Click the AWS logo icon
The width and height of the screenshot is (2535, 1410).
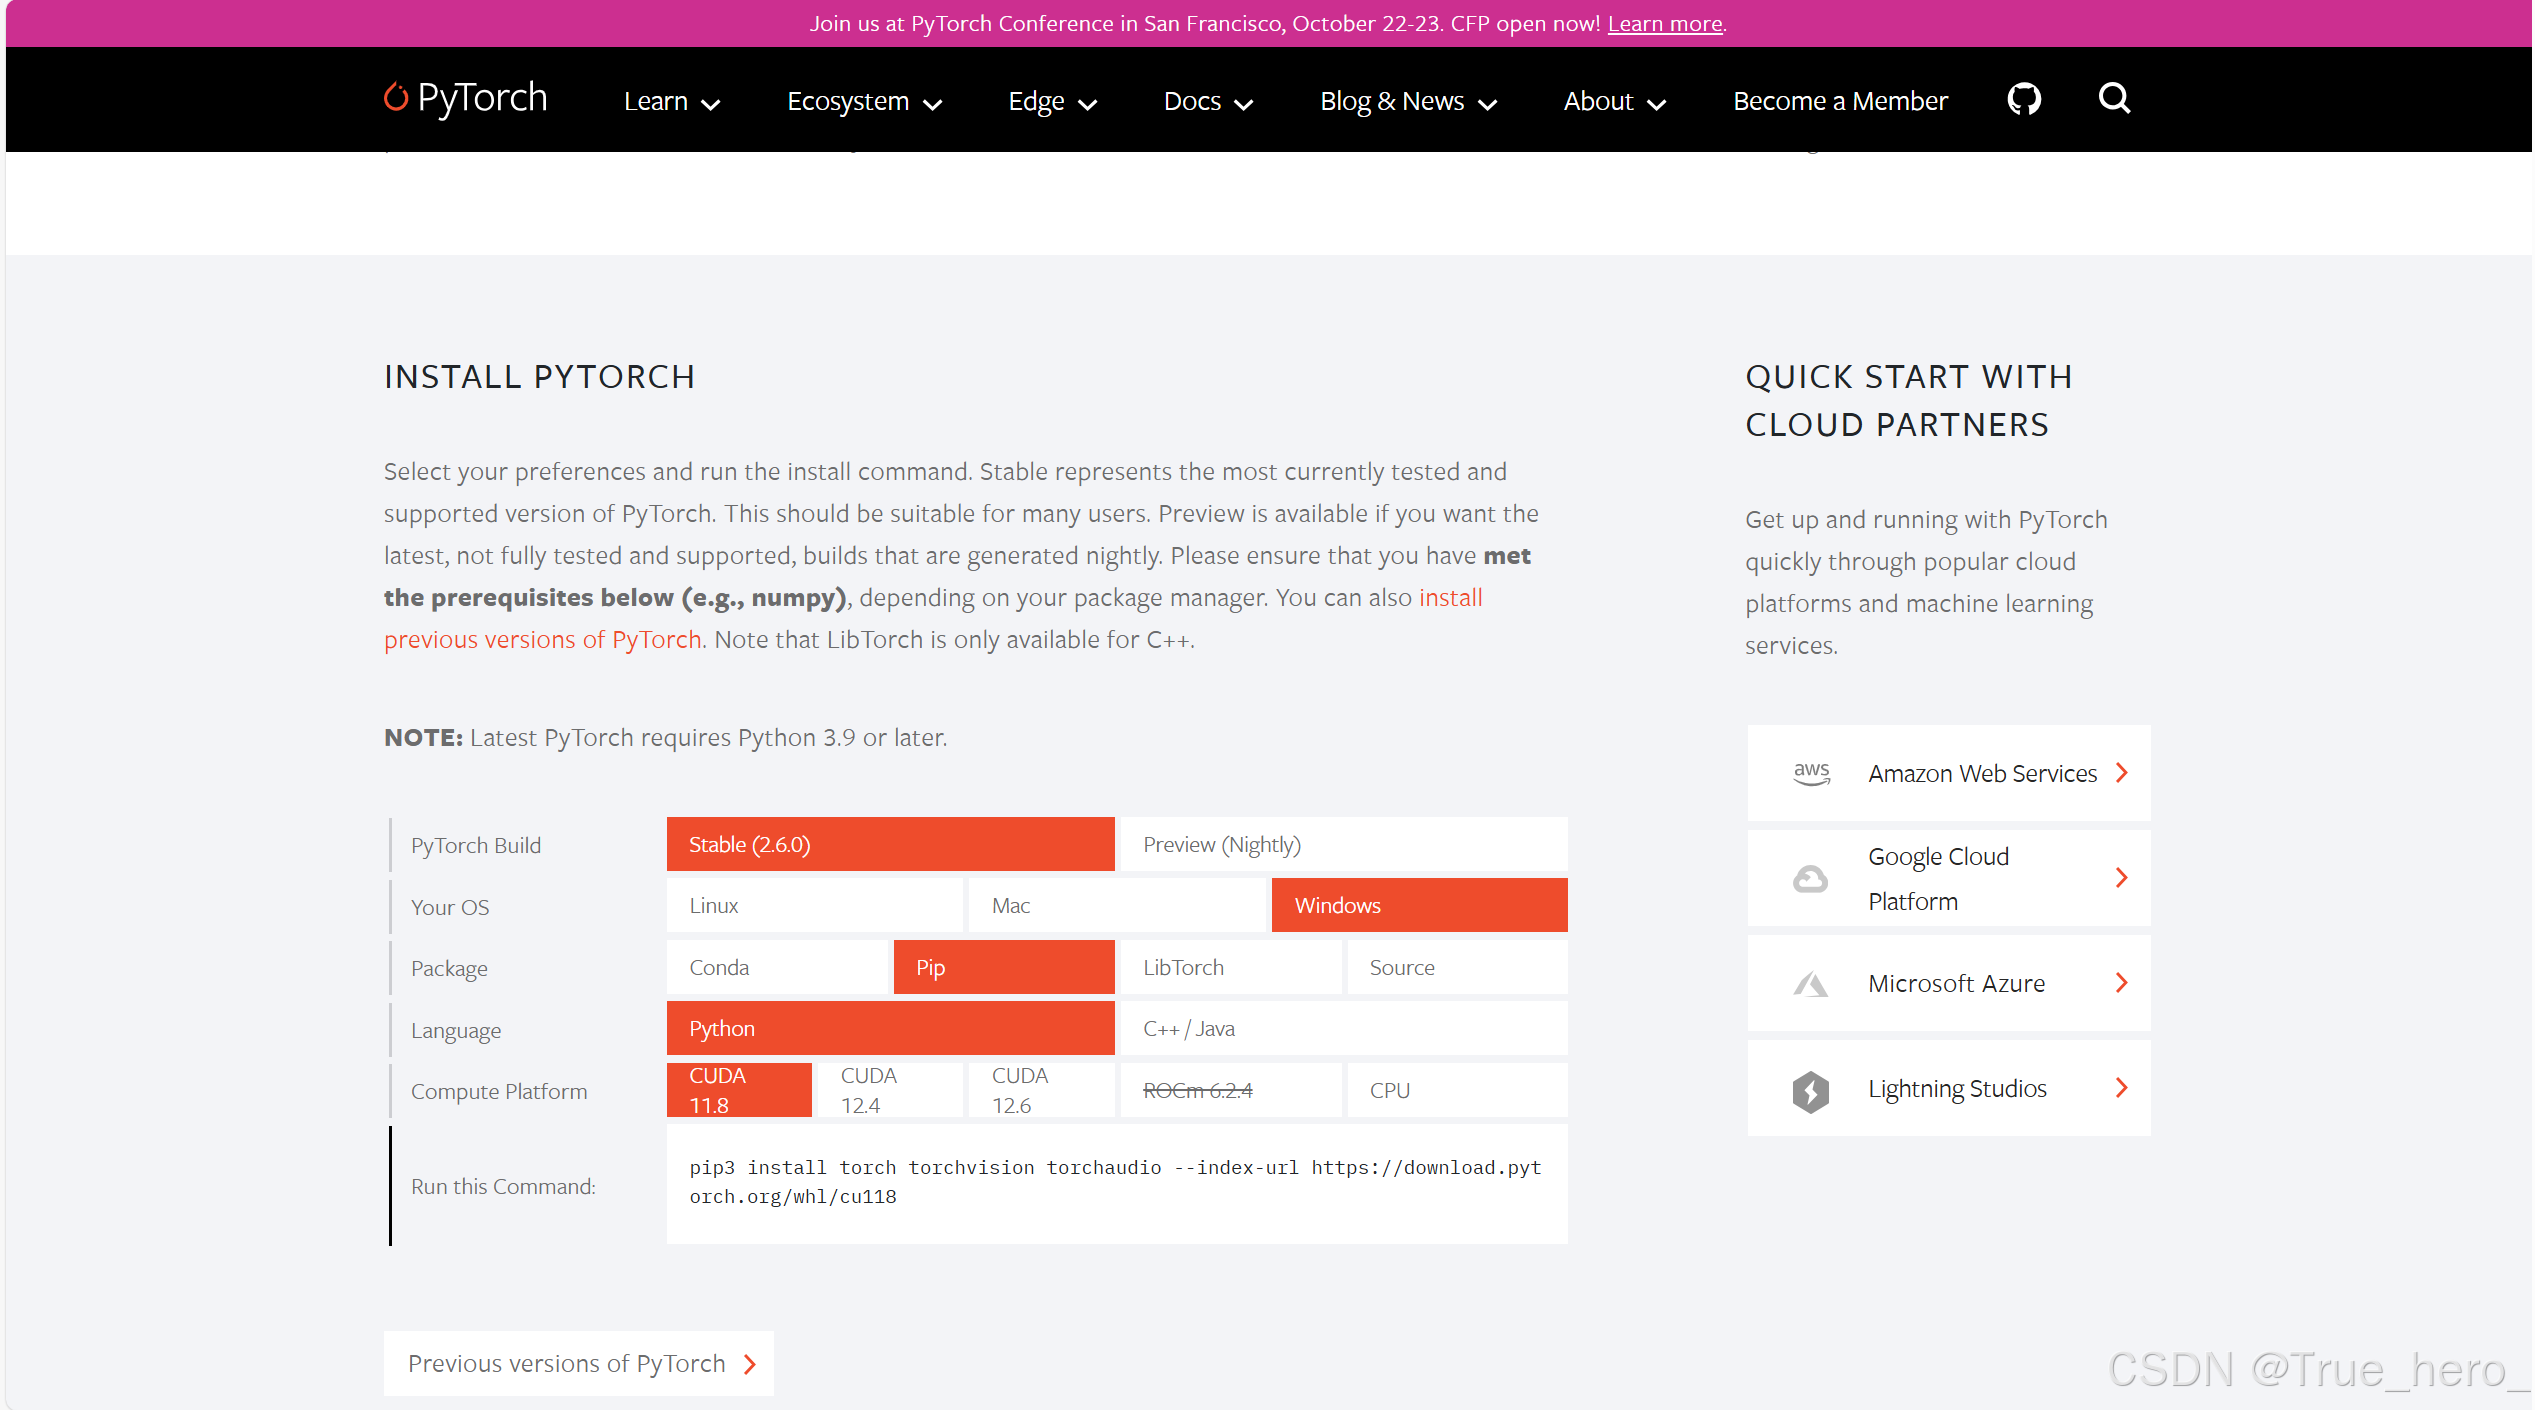[1811, 773]
